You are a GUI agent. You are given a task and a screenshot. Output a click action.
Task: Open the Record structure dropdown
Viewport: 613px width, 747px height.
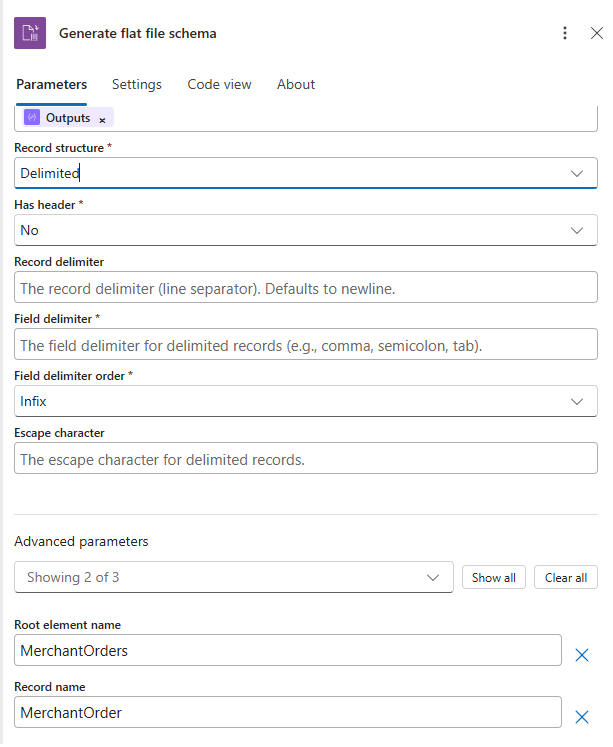[306, 173]
